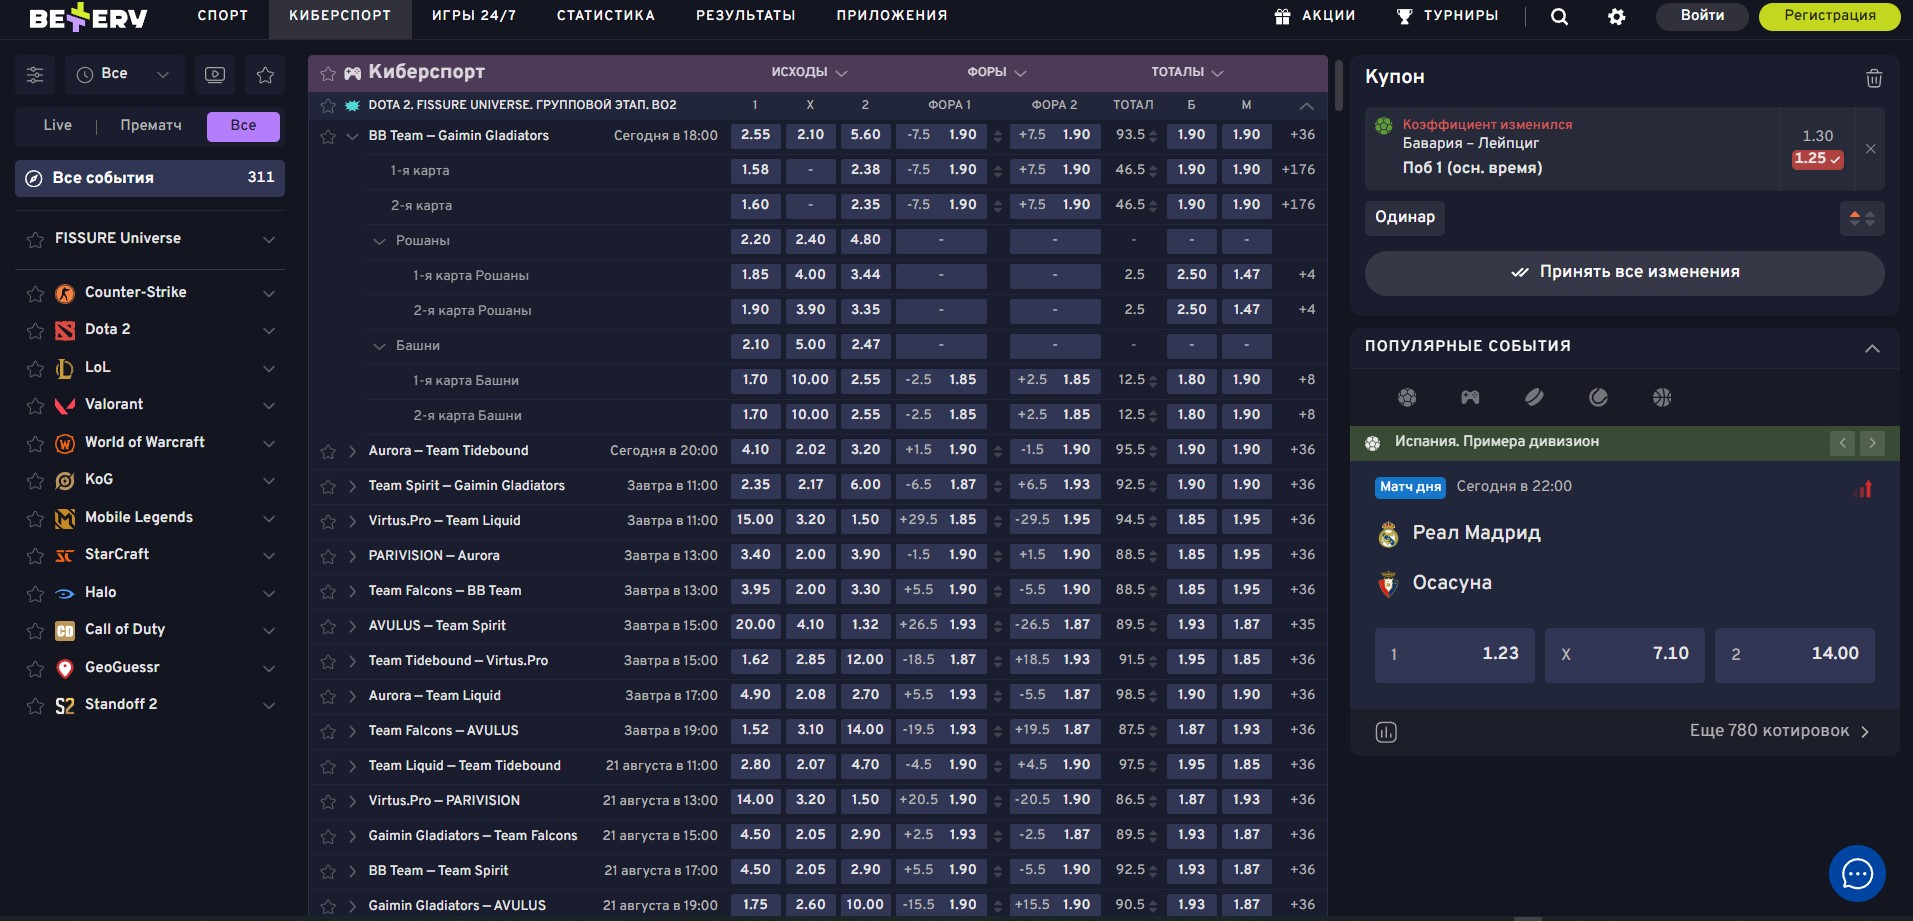Open the search icon in header
Viewport: 1913px width, 921px height.
(1559, 16)
